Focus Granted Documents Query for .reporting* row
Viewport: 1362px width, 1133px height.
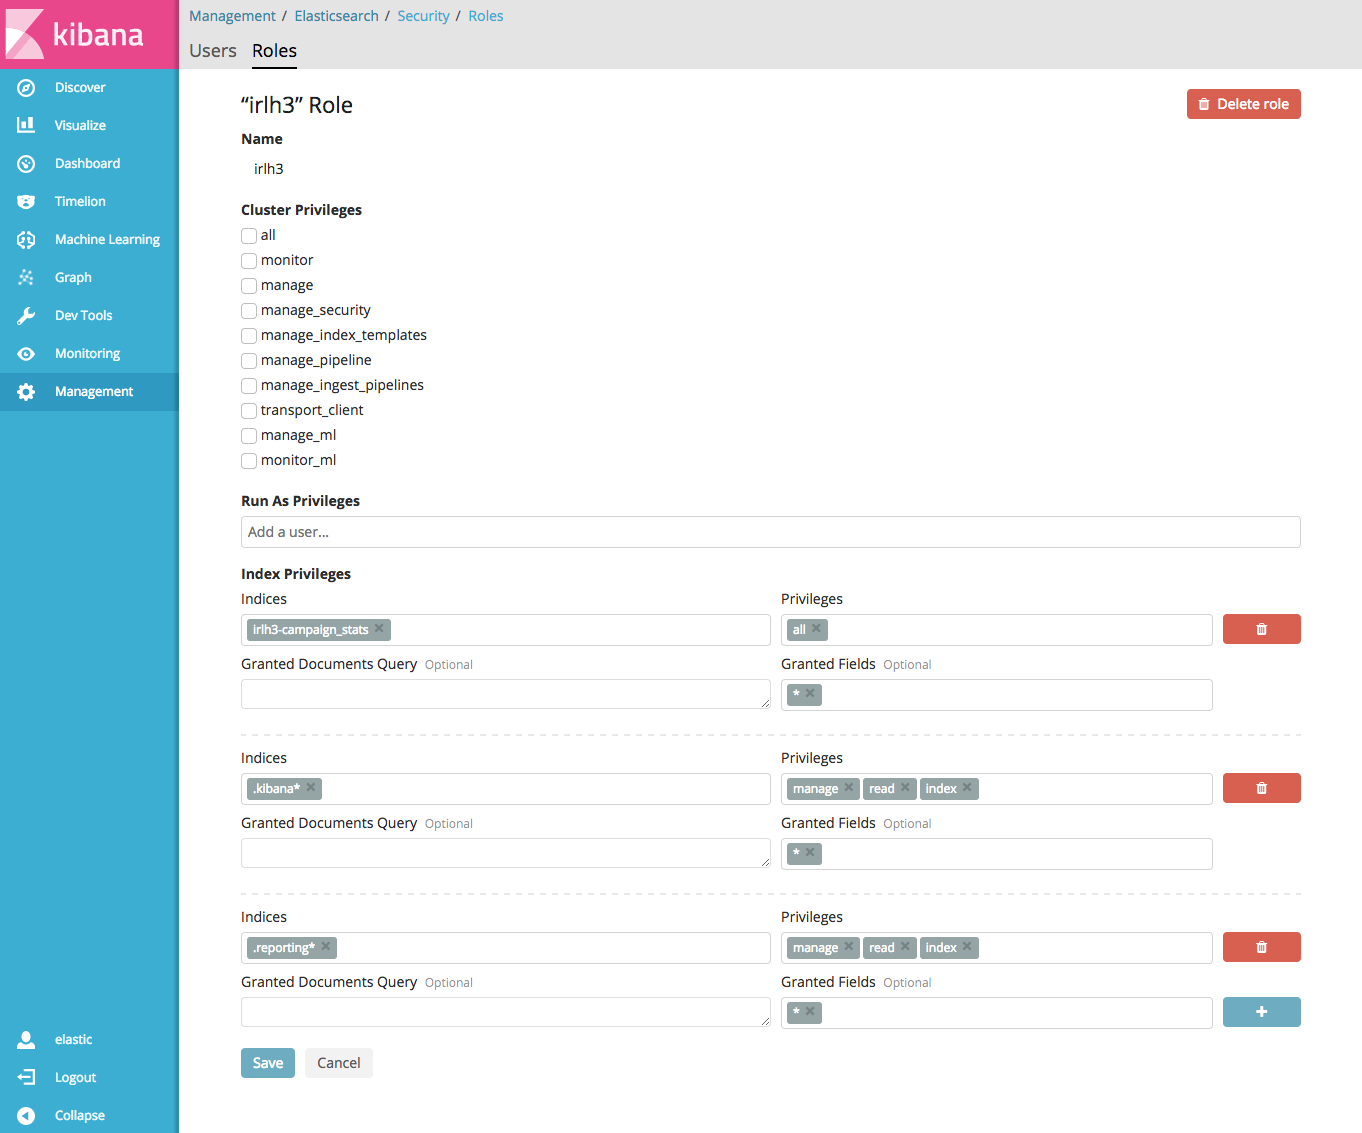pos(506,1012)
